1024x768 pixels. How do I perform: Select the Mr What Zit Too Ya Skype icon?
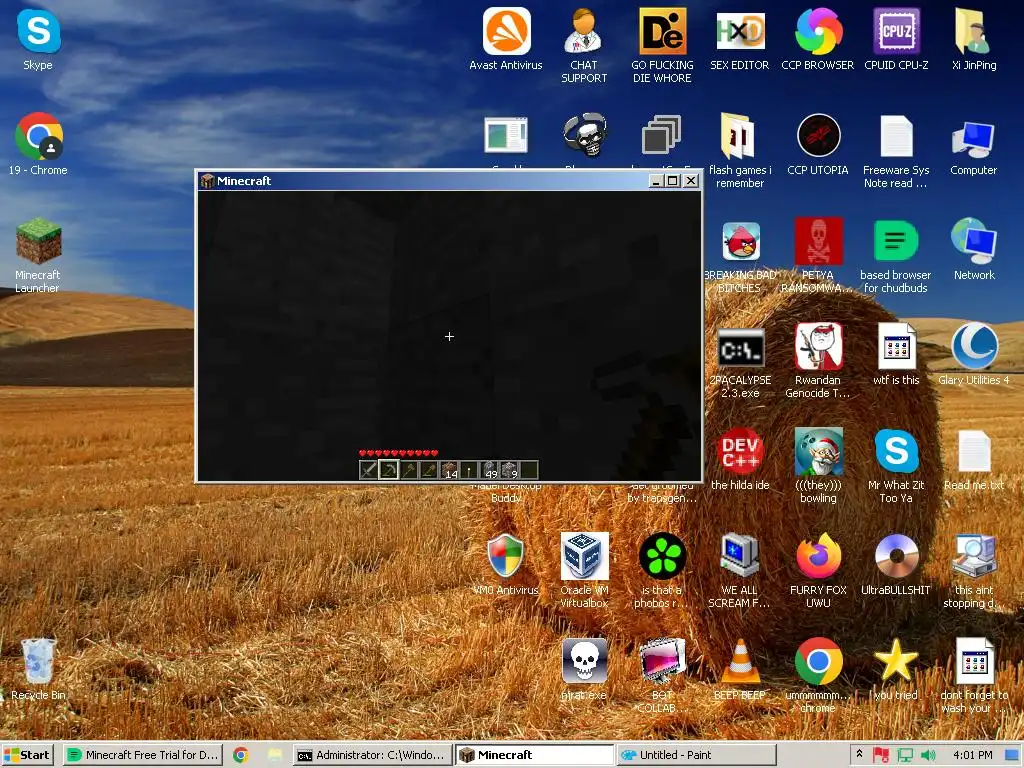896,466
